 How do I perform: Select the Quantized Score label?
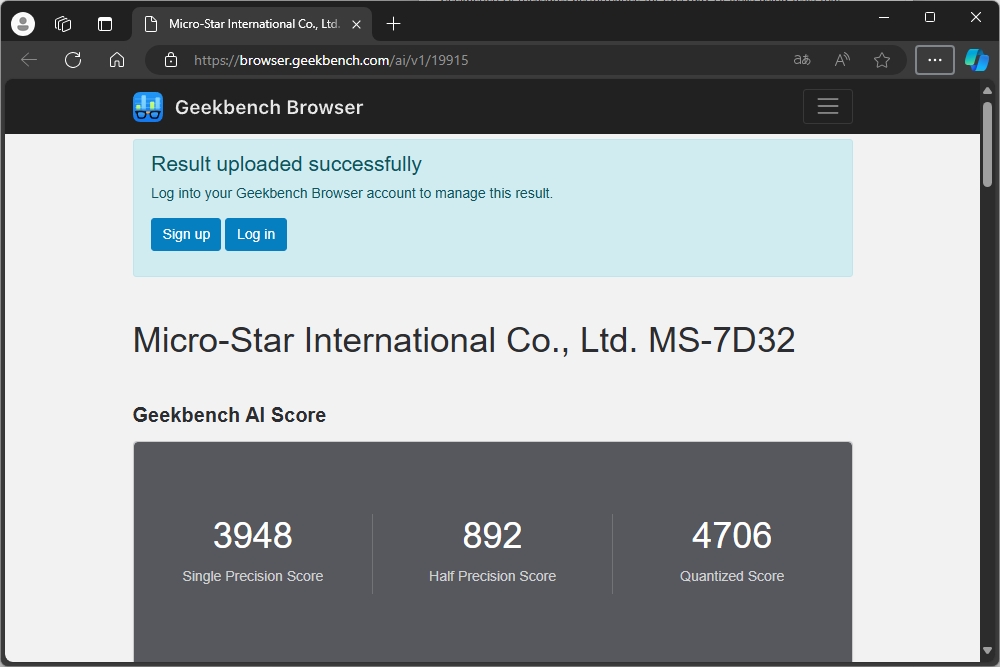pos(732,576)
